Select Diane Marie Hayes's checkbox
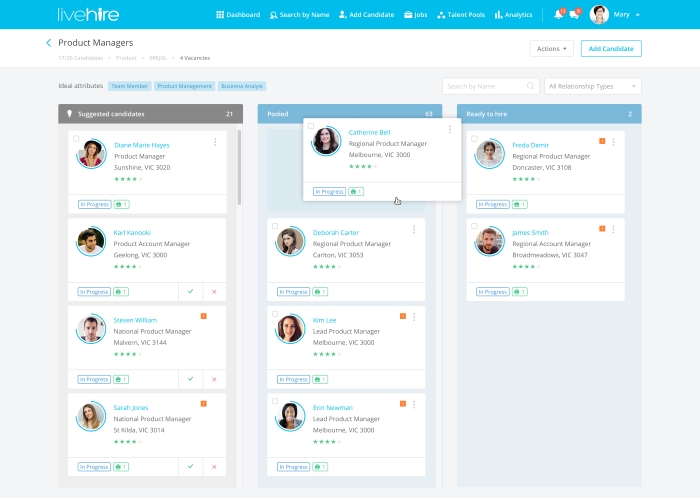Image resolution: width=700 pixels, height=498 pixels. pyautogui.click(x=76, y=138)
